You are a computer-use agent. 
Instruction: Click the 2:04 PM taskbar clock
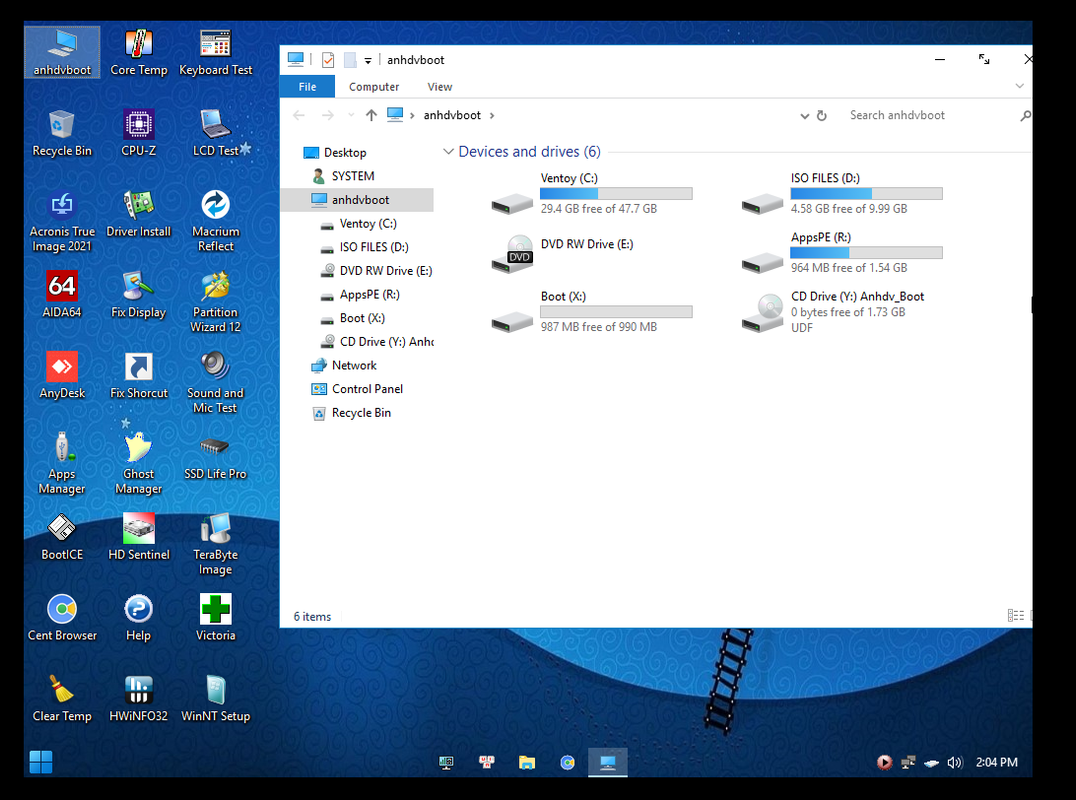coord(997,762)
